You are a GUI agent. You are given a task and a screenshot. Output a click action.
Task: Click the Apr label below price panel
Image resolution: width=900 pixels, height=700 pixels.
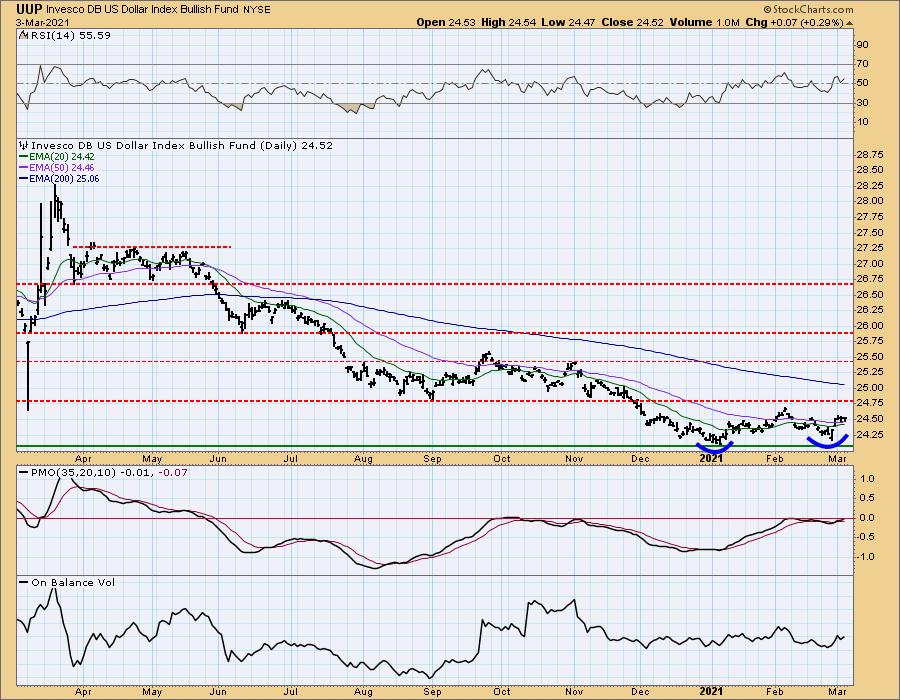pos(83,458)
